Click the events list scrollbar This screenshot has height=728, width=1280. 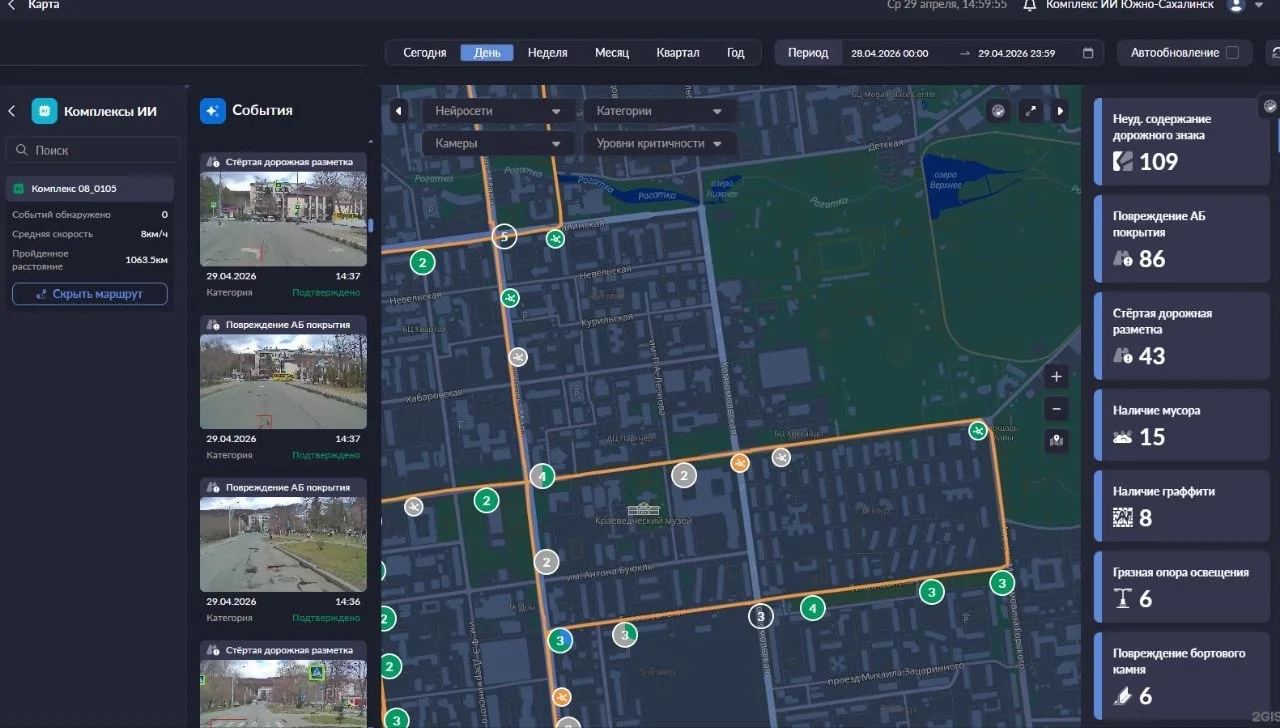371,226
